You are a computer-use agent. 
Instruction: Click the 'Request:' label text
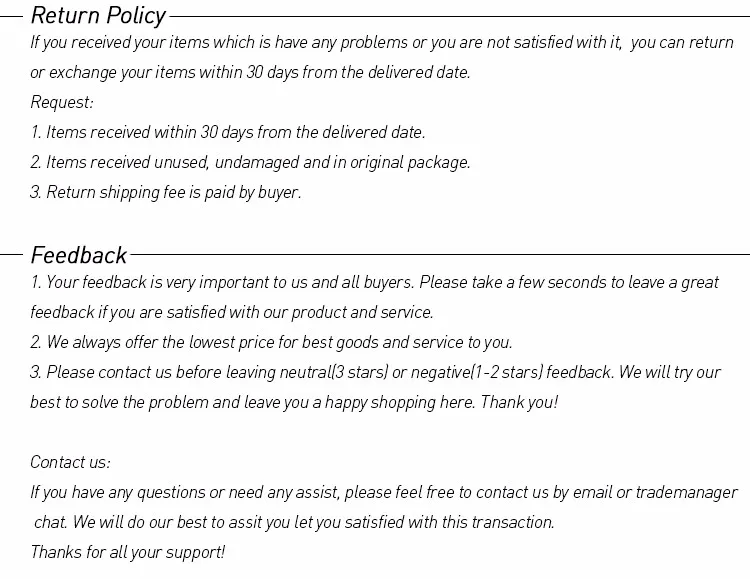coord(62,102)
